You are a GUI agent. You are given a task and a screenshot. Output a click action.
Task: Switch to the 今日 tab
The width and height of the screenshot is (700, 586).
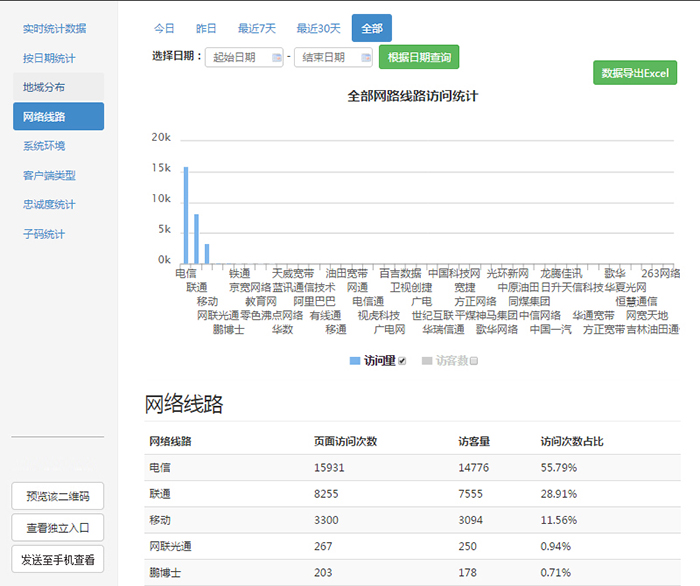coord(164,28)
